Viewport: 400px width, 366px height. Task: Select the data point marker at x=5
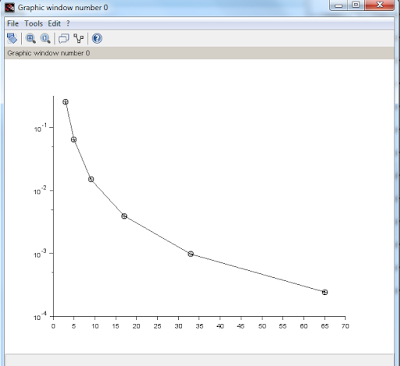(x=74, y=140)
